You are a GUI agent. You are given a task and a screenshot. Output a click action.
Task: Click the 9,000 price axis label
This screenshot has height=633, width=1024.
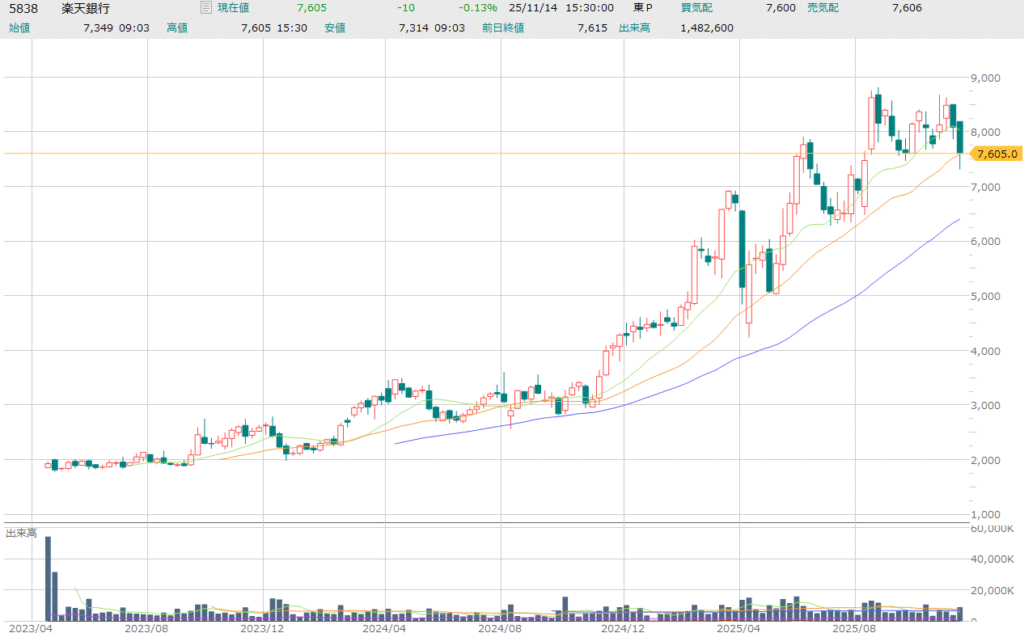[x=992, y=78]
